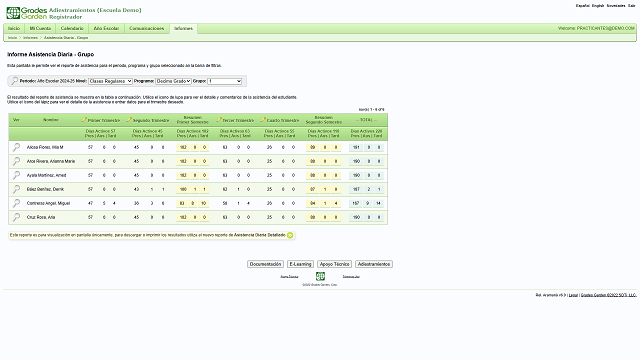Image resolution: width=640 pixels, height=360 pixels.
Task: Click student name Arce Rivera, Arianna Marie
Action: (51, 161)
